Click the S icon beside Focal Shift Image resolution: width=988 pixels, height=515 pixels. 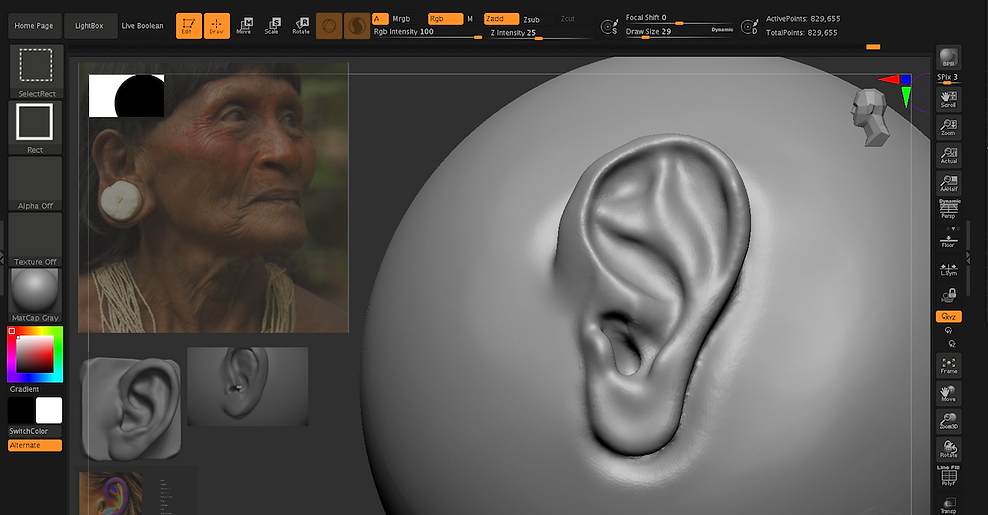pos(609,26)
